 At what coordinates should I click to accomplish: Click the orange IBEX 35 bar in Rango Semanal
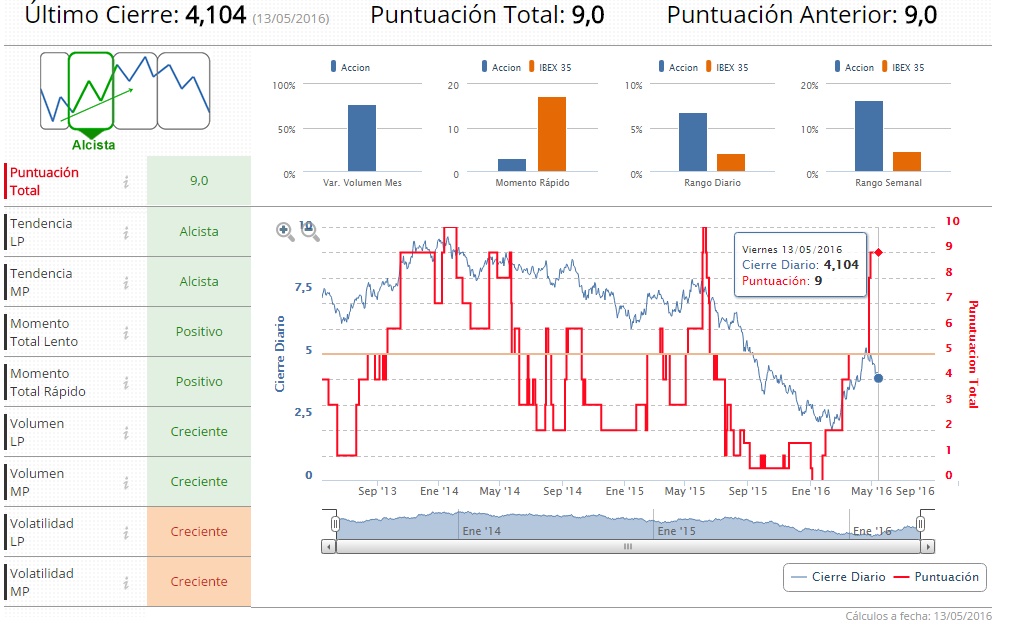tap(907, 162)
